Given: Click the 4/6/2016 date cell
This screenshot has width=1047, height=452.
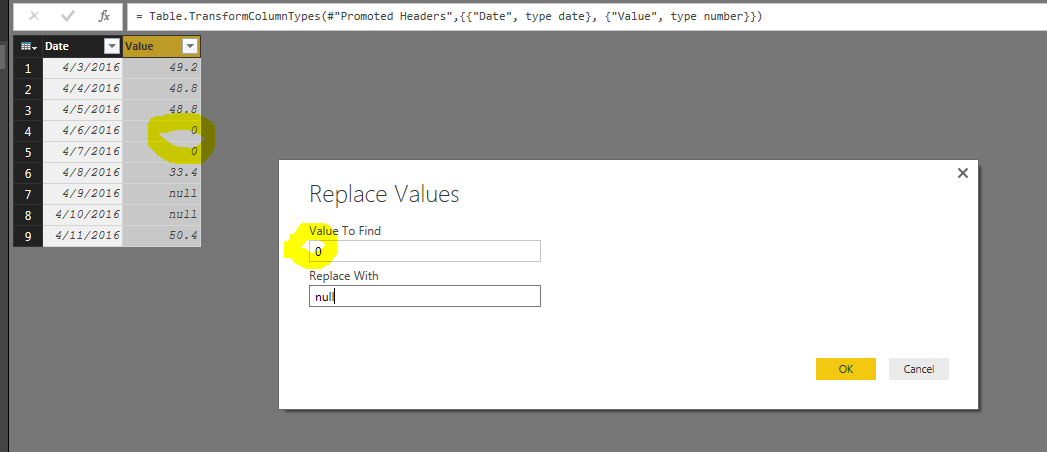Looking at the screenshot, I should pyautogui.click(x=82, y=131).
